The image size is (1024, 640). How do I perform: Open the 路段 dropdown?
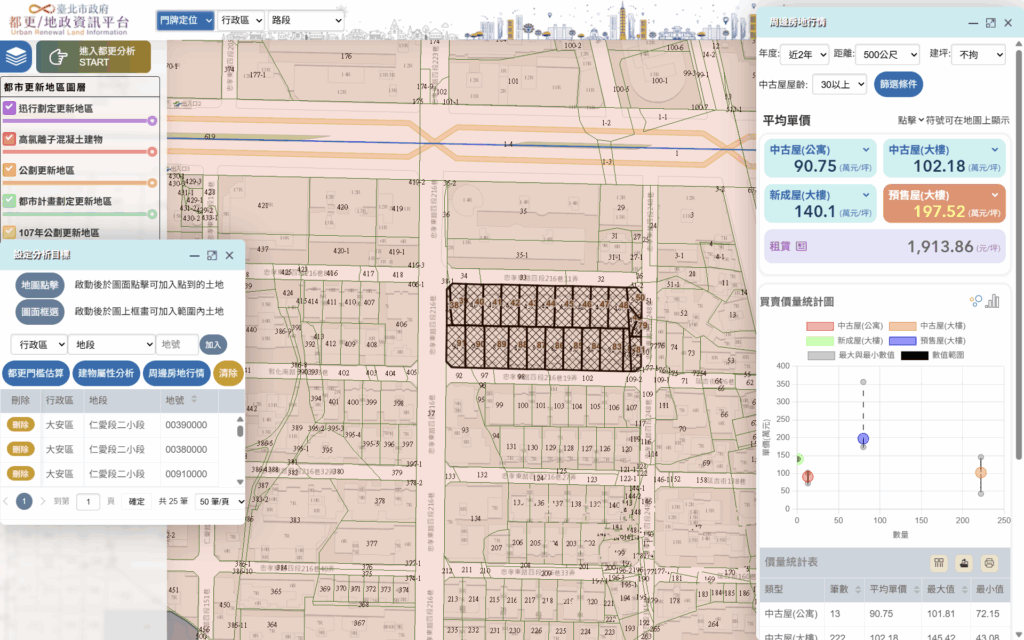coord(306,20)
